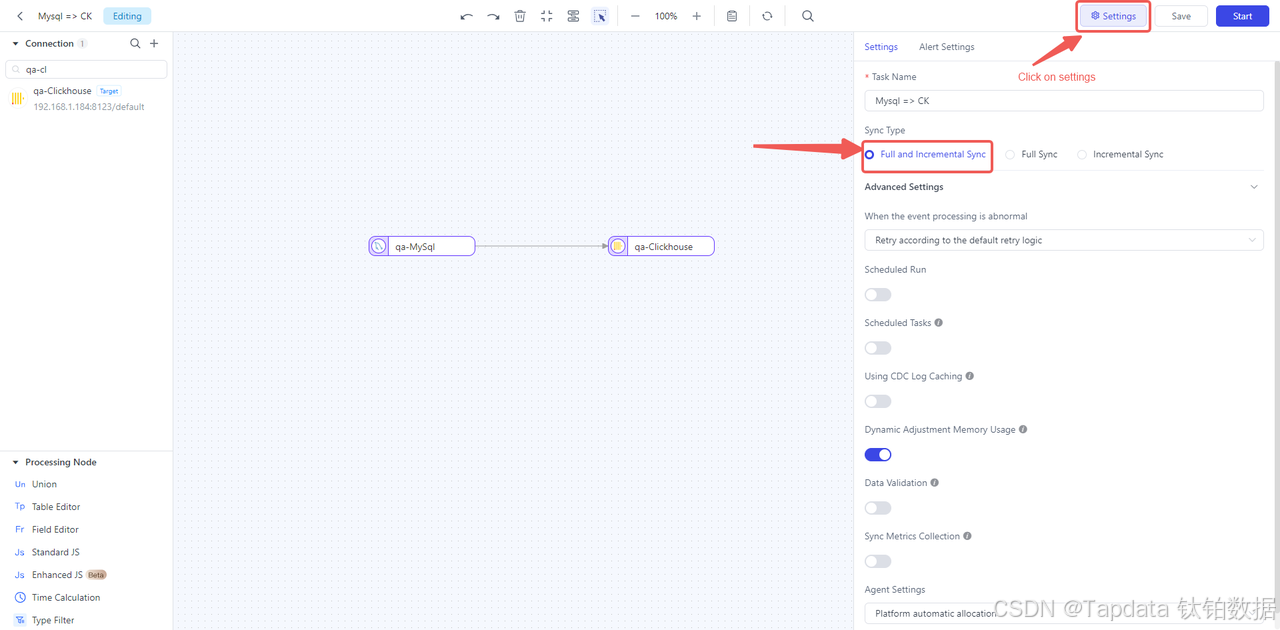Click the Union node icon
The image size is (1280, 630).
pos(20,484)
